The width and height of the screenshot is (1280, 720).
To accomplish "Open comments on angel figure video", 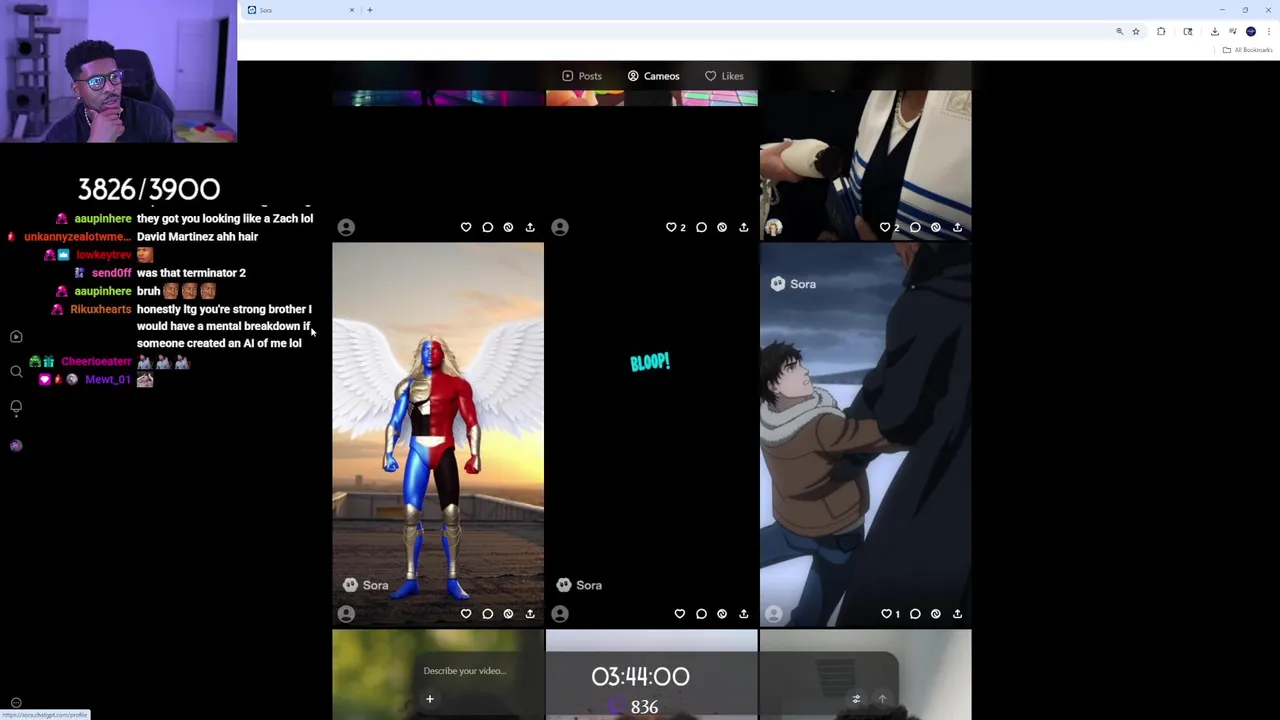I will tap(487, 614).
